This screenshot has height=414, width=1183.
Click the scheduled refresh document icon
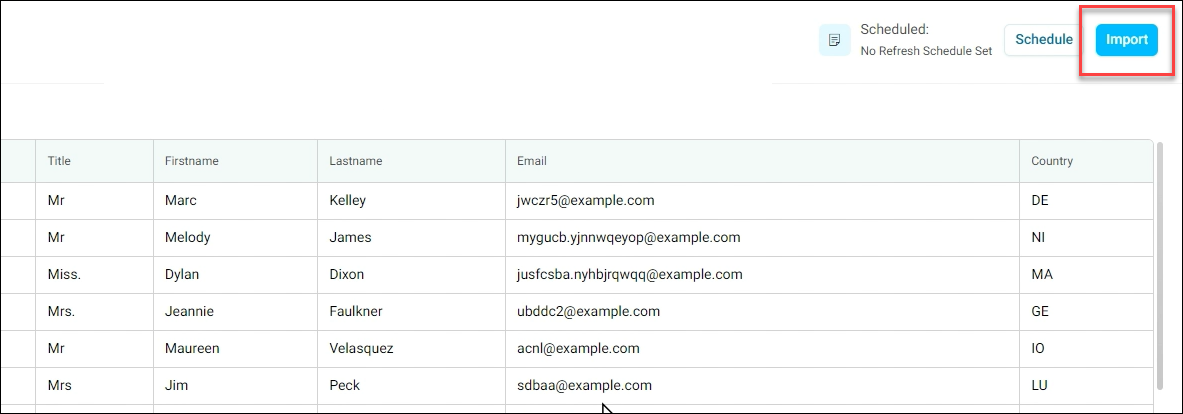(x=834, y=40)
